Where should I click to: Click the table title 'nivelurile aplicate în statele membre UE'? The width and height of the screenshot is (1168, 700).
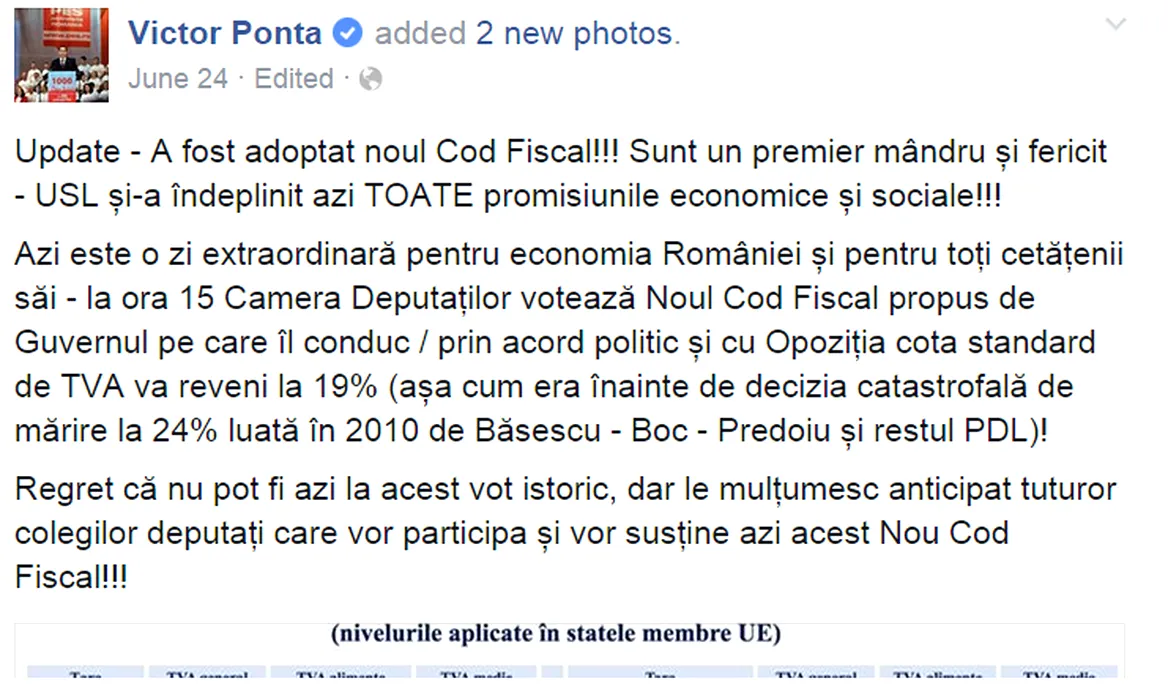point(556,634)
